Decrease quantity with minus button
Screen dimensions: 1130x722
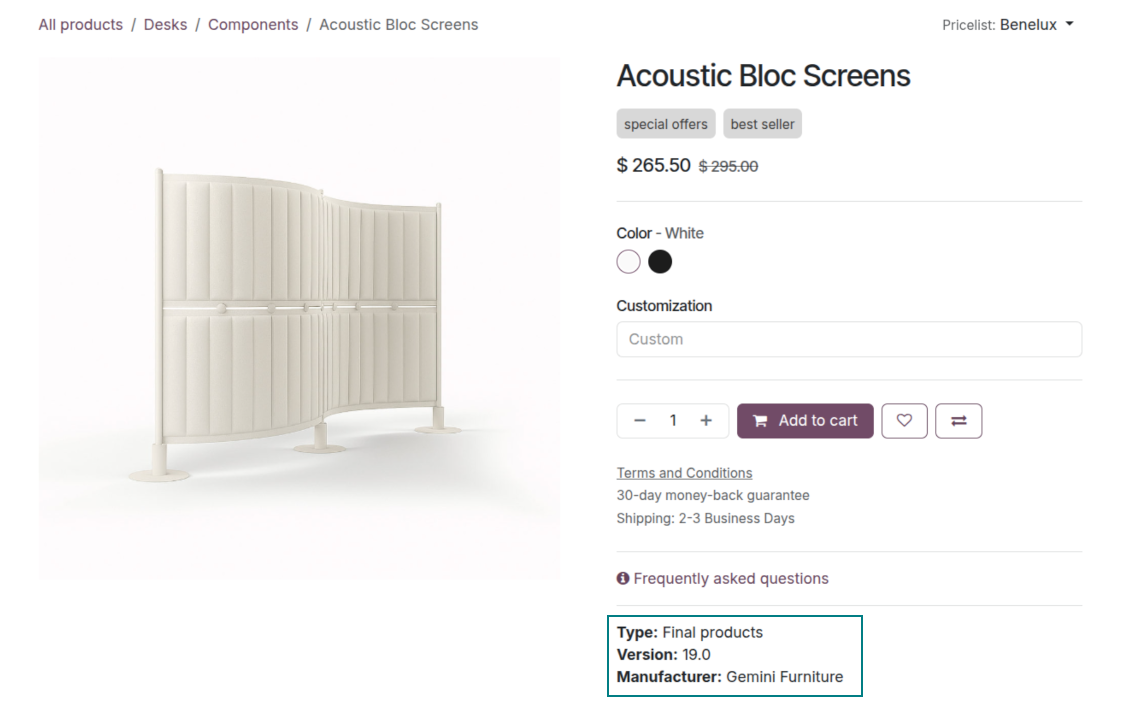[x=640, y=421]
